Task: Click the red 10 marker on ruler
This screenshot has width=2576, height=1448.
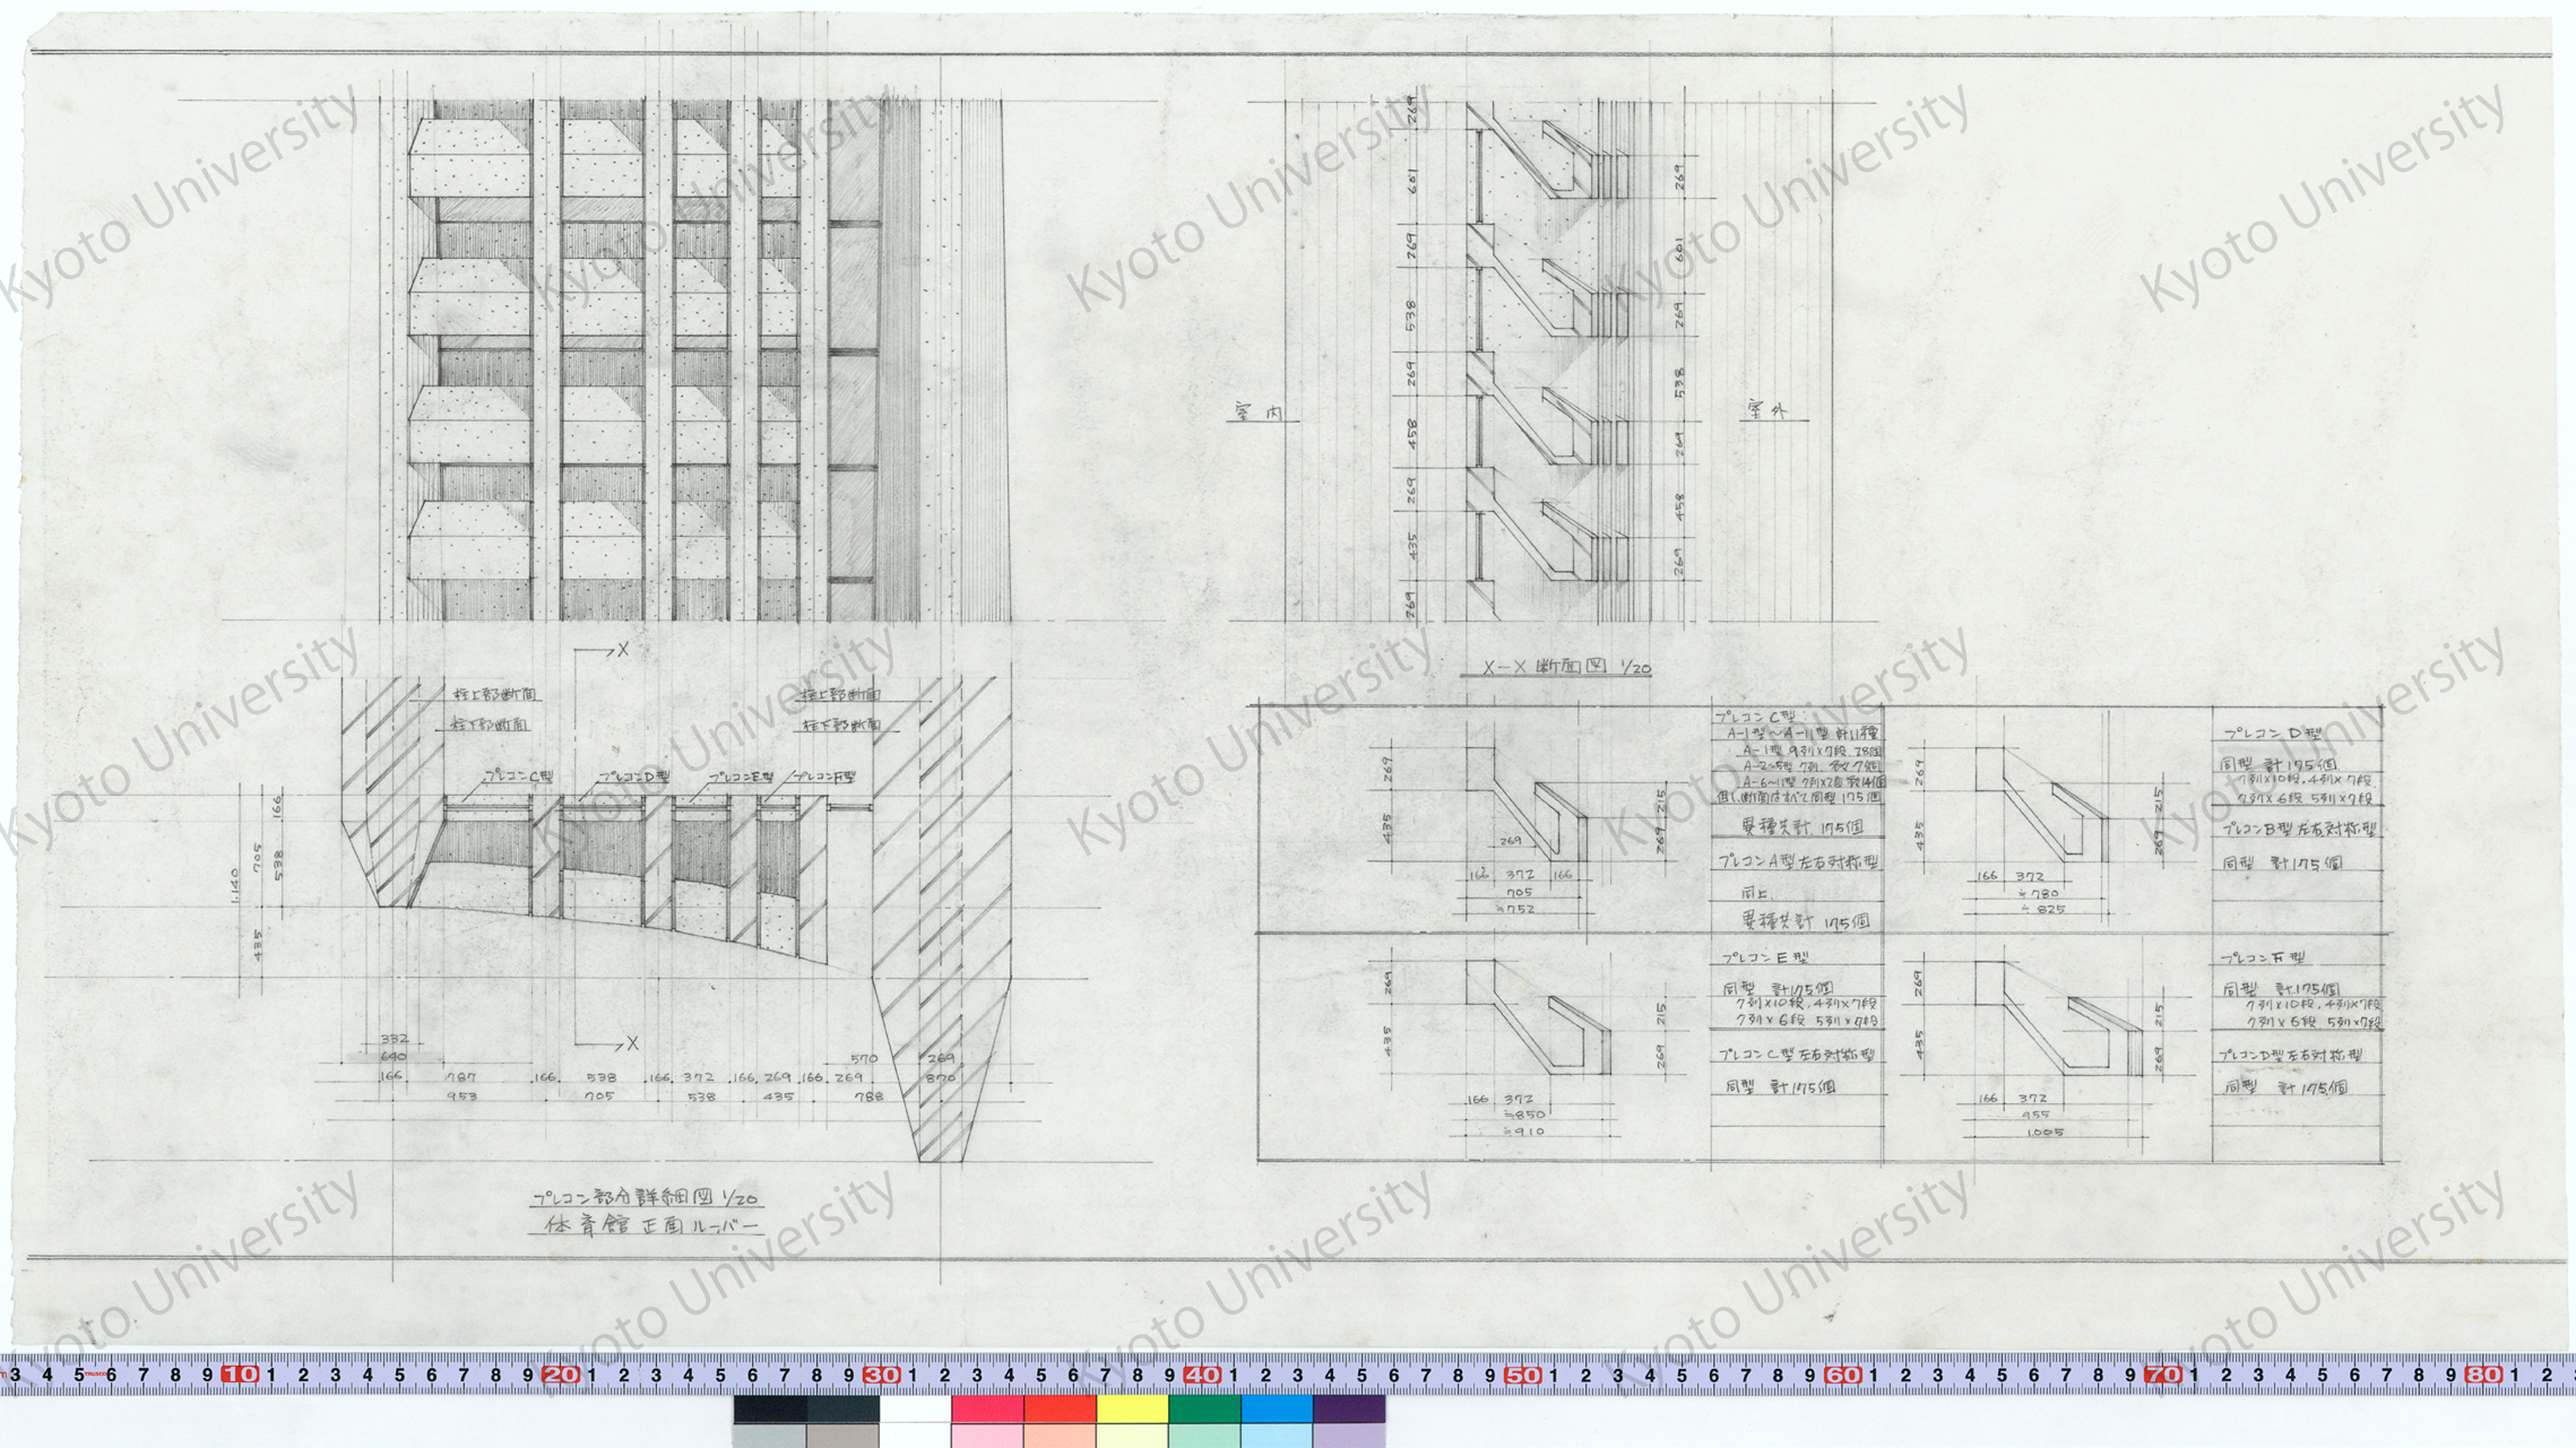Action: click(240, 1374)
